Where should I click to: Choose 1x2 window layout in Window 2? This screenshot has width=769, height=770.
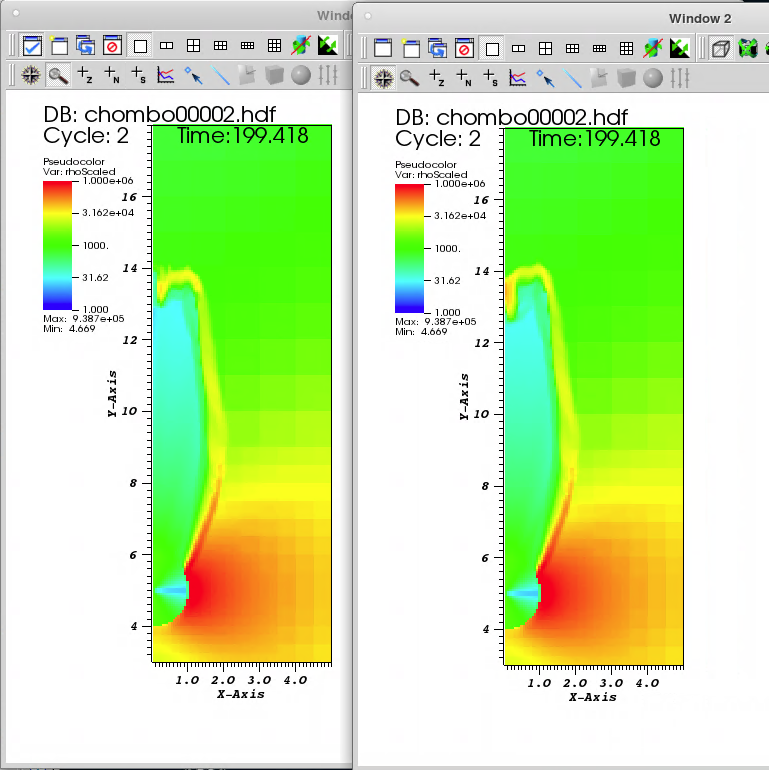[519, 49]
